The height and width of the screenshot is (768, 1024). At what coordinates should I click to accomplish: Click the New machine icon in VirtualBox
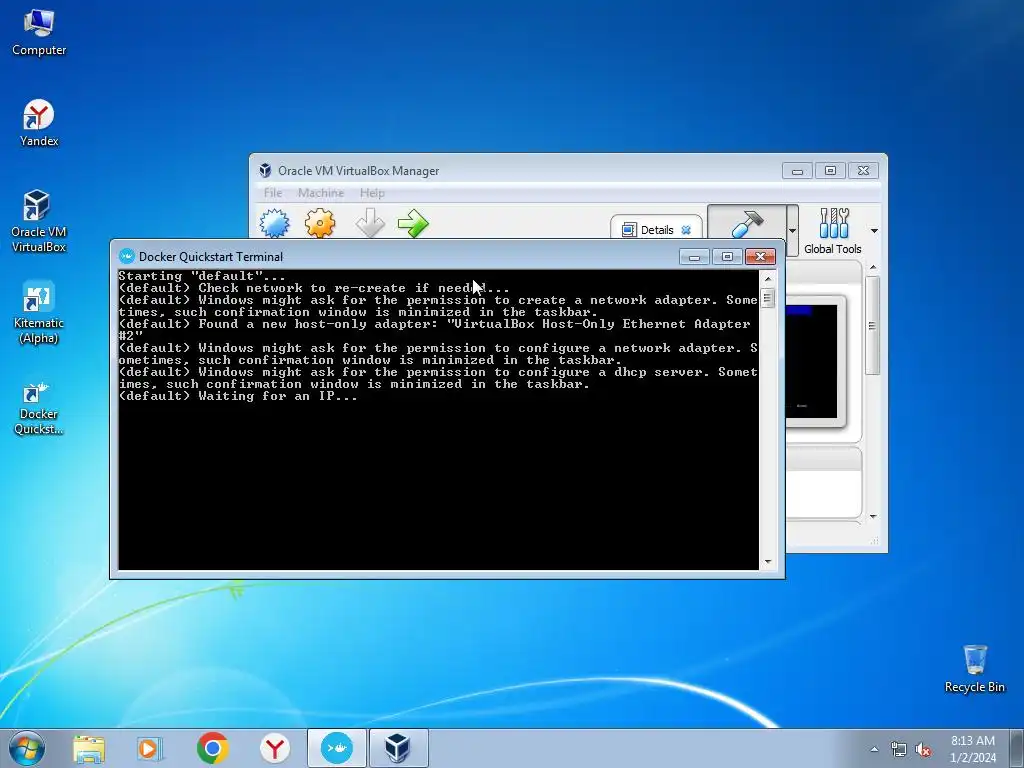tap(275, 223)
